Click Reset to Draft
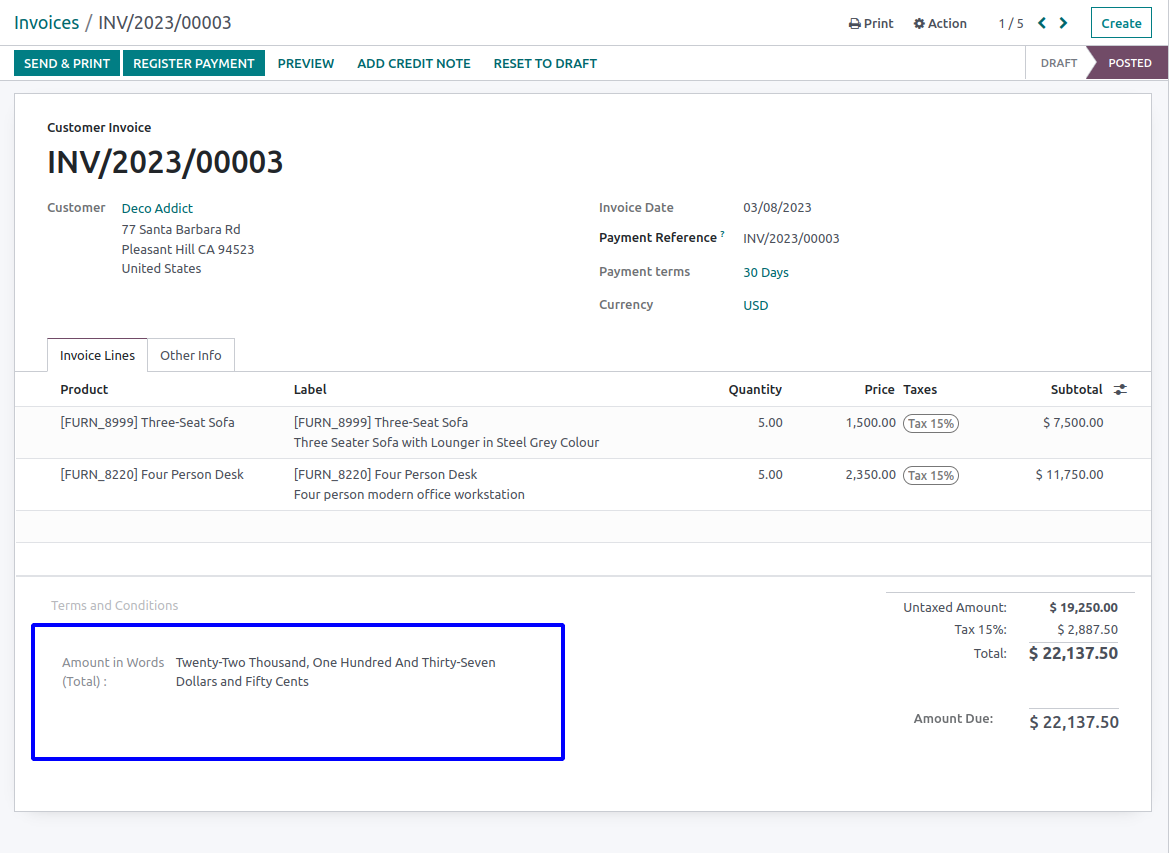The width and height of the screenshot is (1169, 853). point(545,63)
